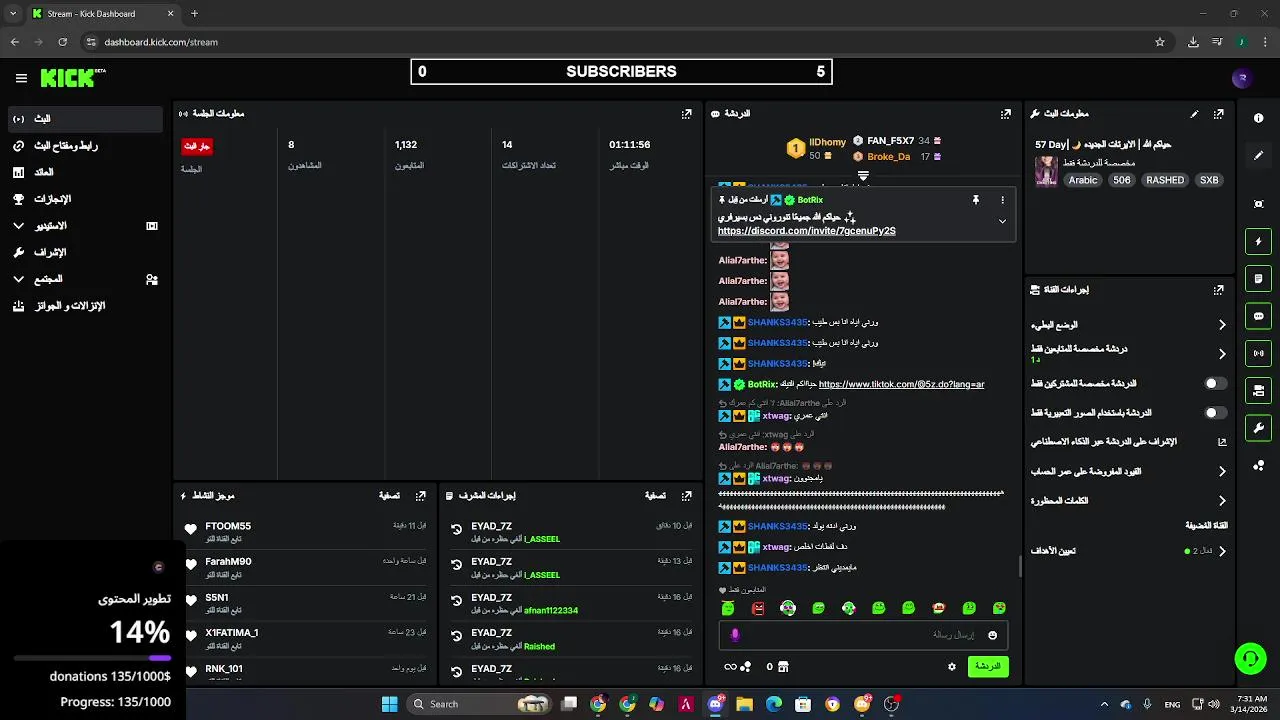Open the AI chat moderation external link
The image size is (1280, 720).
(x=1222, y=441)
